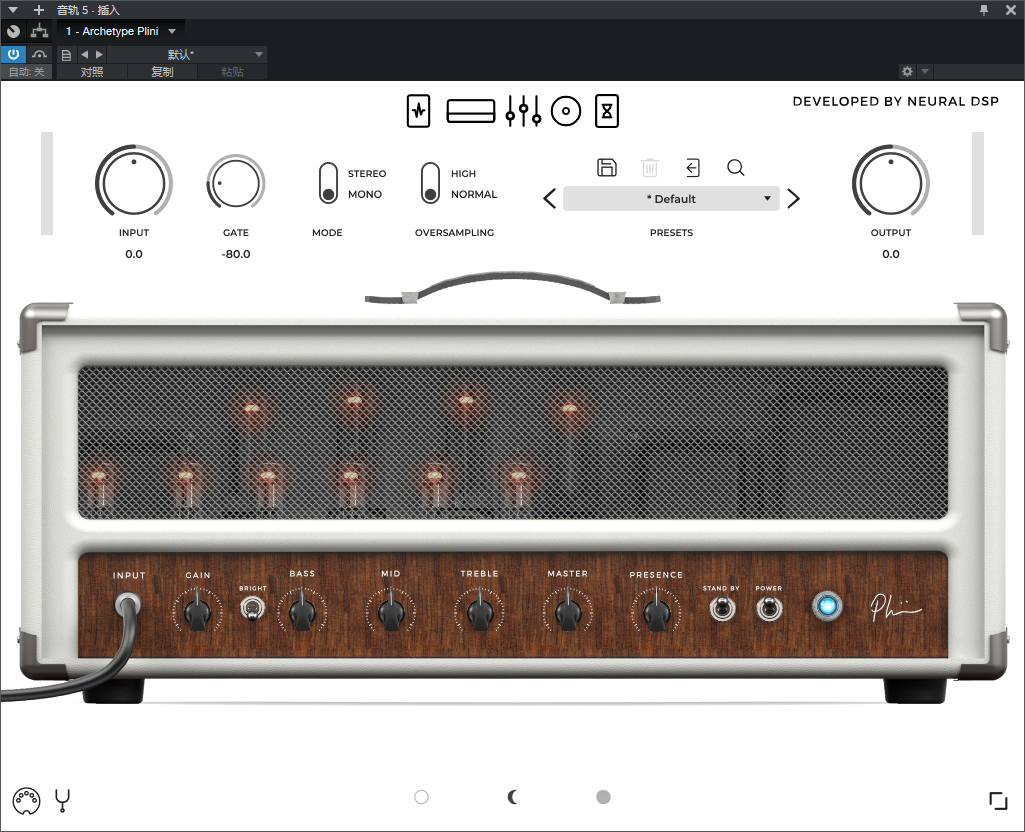The height and width of the screenshot is (832, 1025).
Task: Flip the amp Power switch
Action: click(769, 609)
